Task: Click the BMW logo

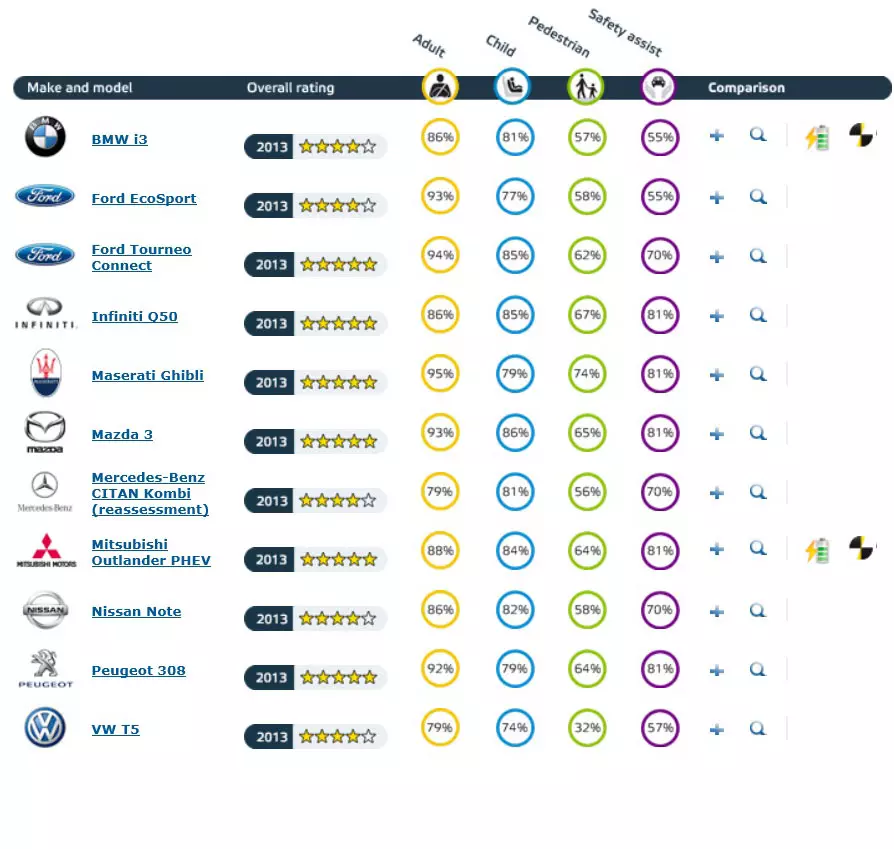Action: click(x=45, y=137)
